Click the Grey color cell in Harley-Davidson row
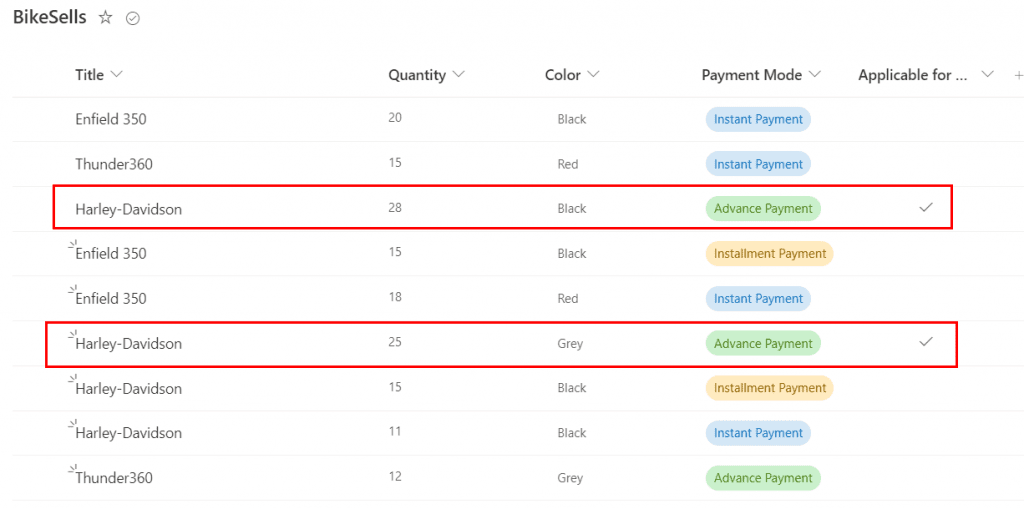1024x509 pixels. tap(569, 344)
